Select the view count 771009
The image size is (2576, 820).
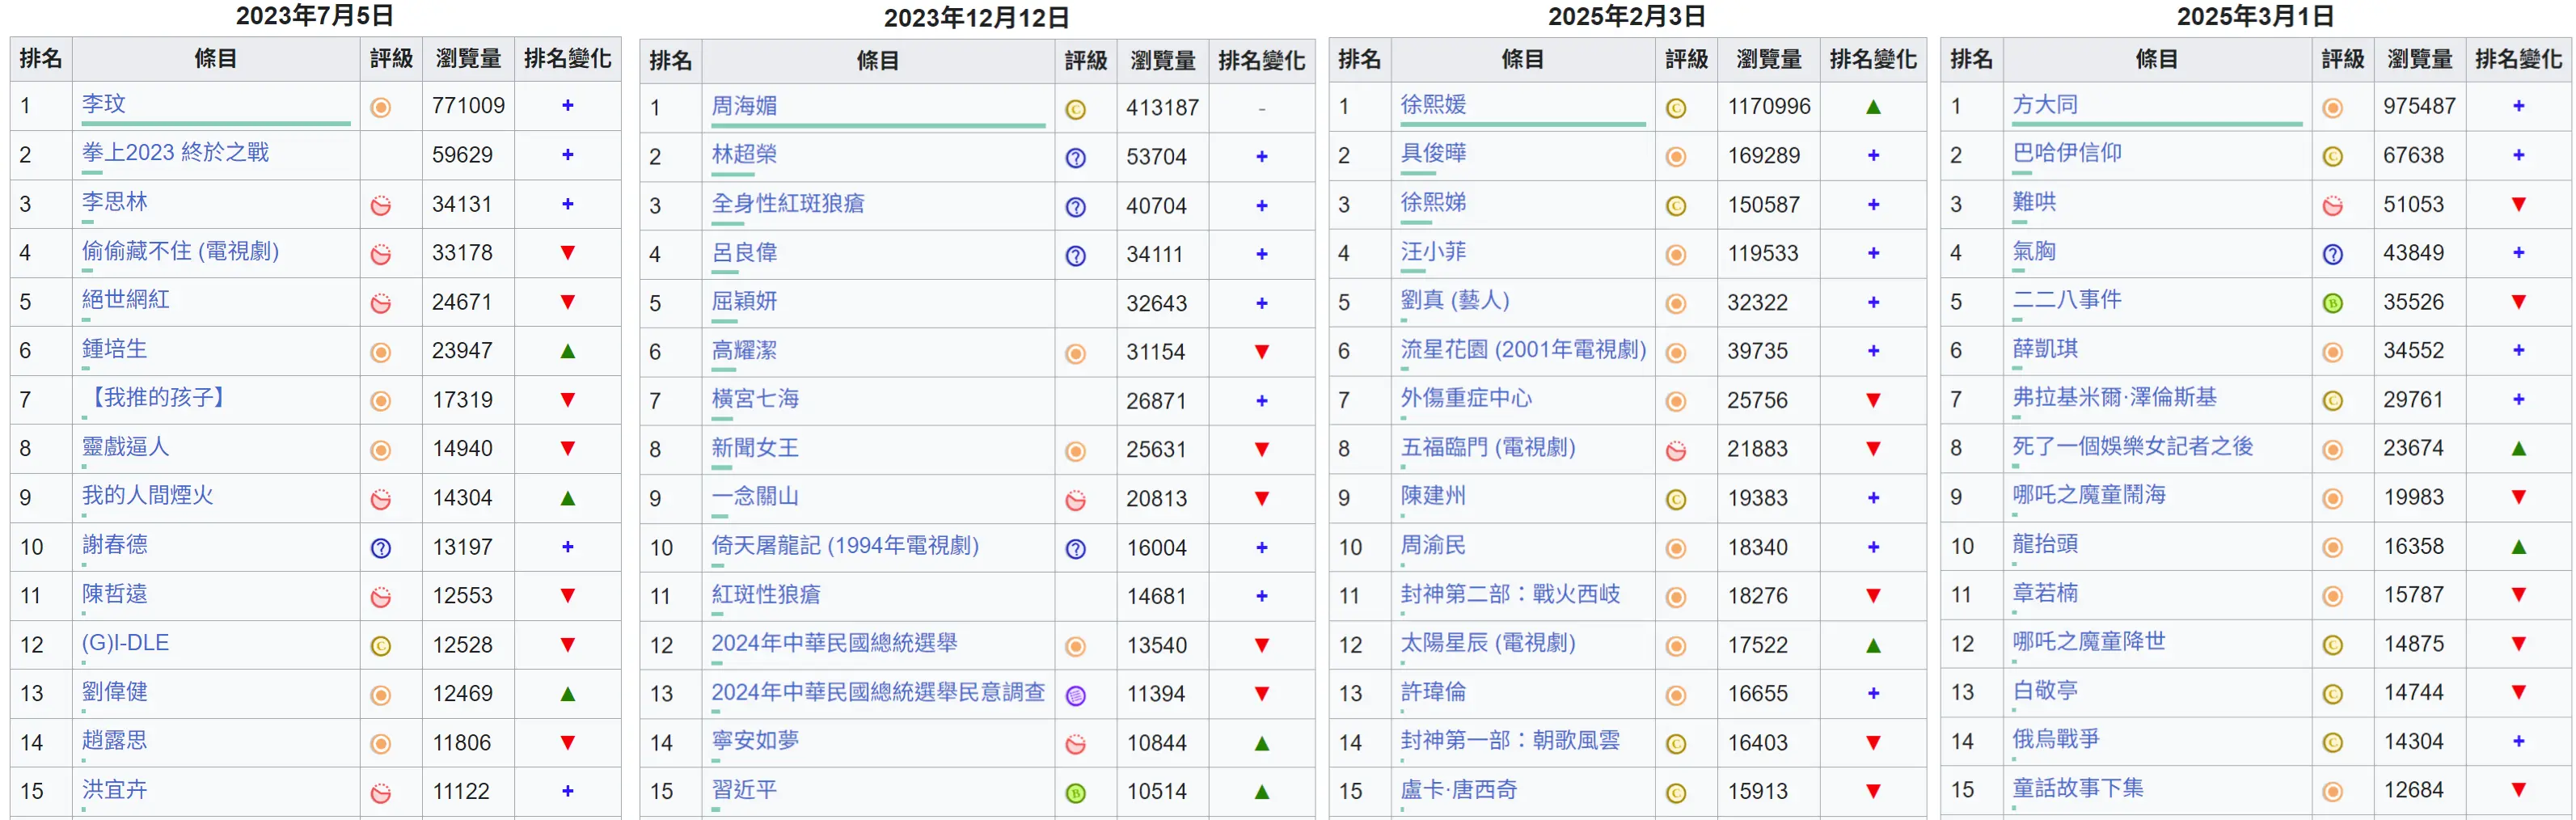(468, 106)
